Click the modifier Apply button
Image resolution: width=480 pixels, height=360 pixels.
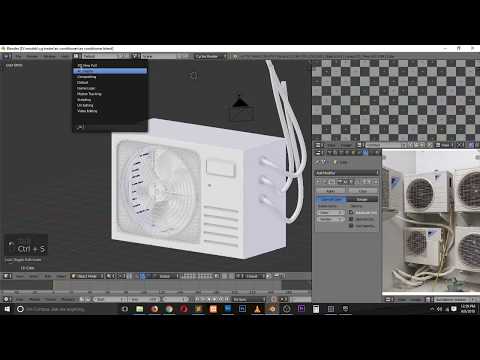click(x=331, y=191)
